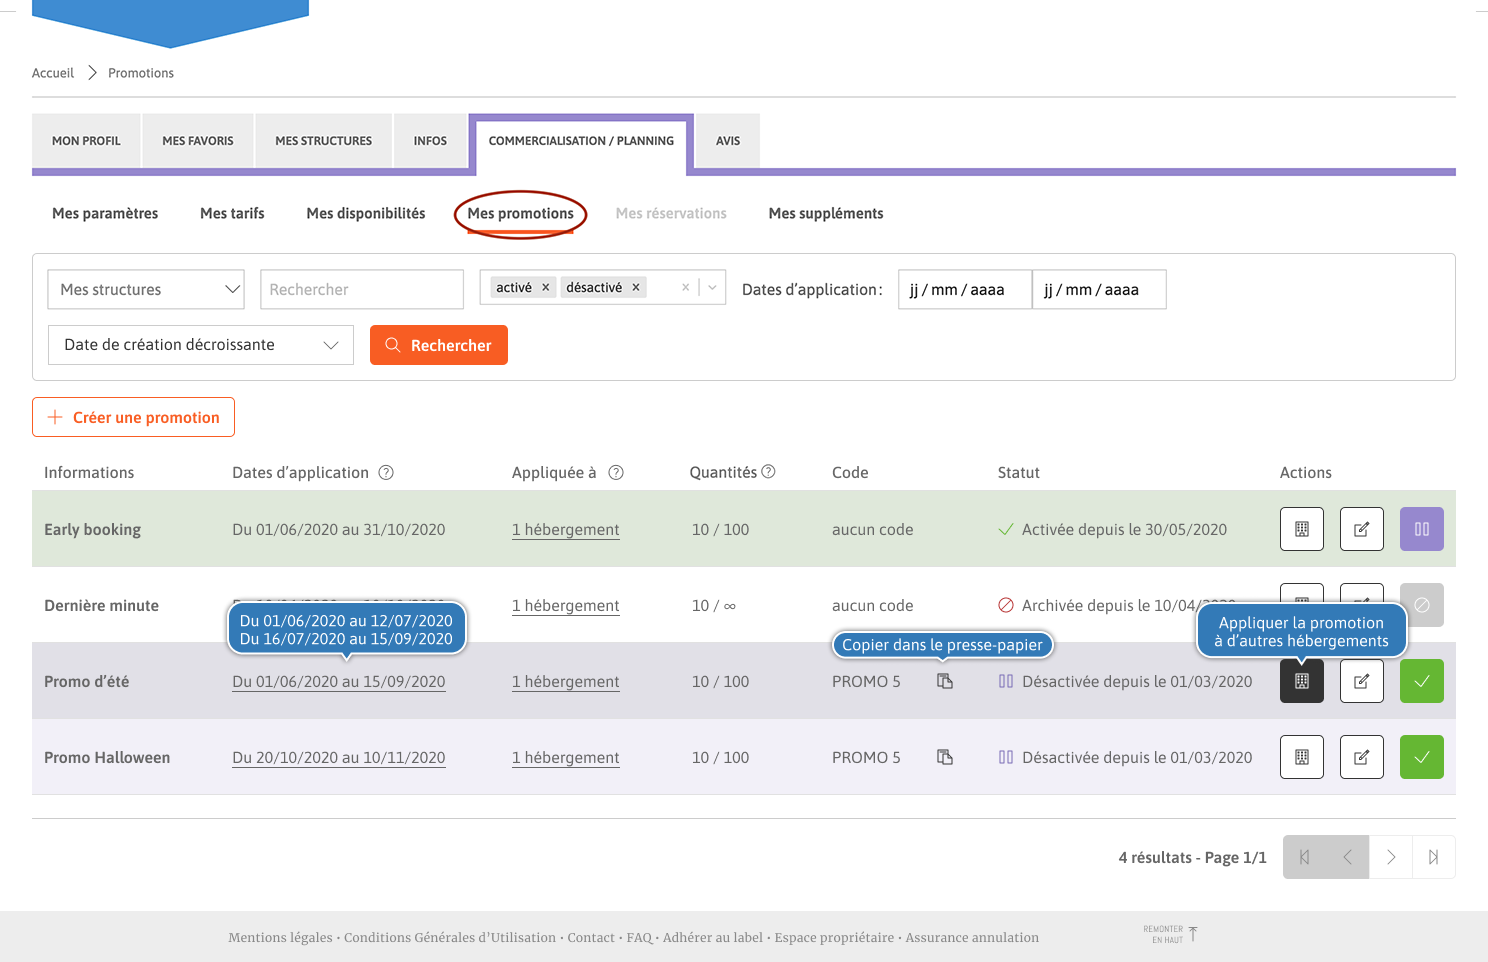Screen dimensions: 1488x962
Task: Edit the Promo Halloween promotion
Action: (1362, 757)
